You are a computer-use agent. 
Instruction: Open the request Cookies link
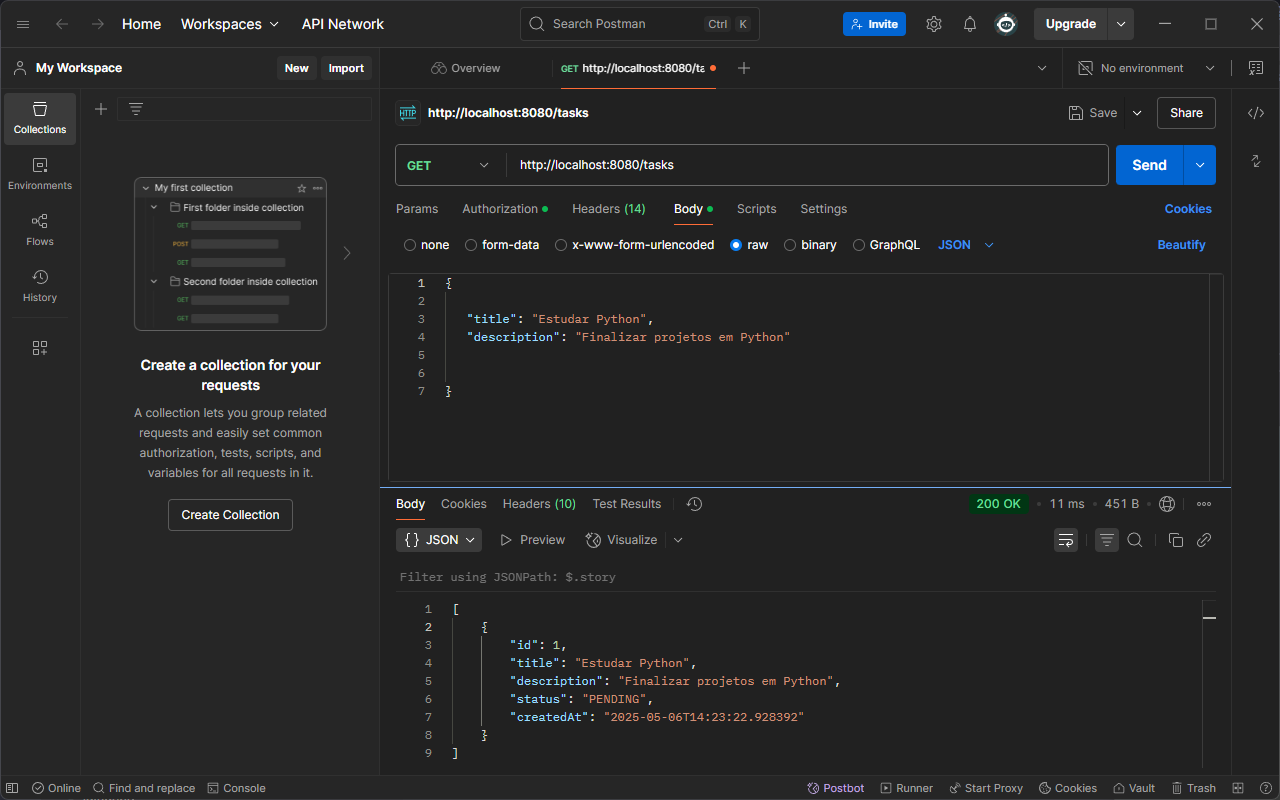tap(1188, 209)
